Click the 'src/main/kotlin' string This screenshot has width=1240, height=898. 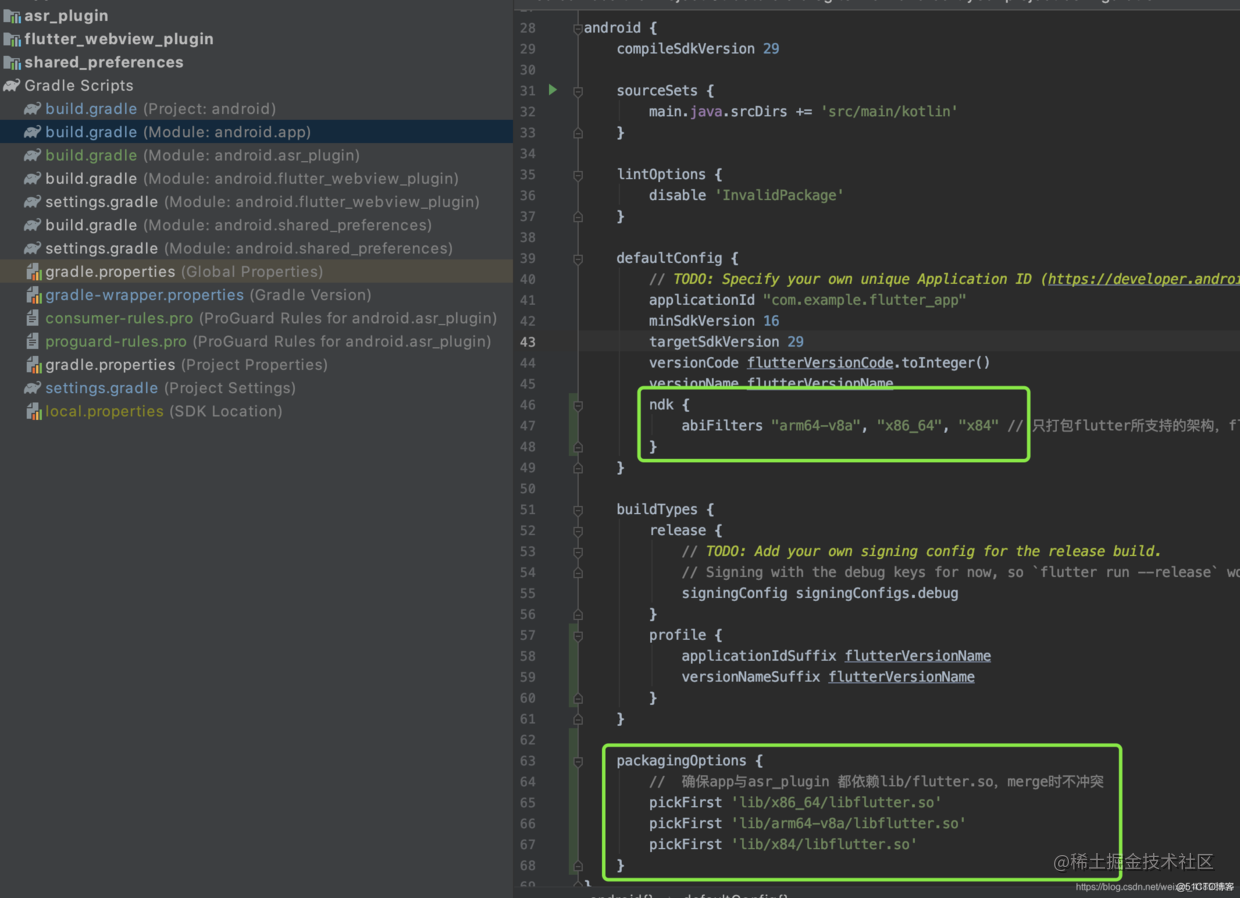pos(889,111)
